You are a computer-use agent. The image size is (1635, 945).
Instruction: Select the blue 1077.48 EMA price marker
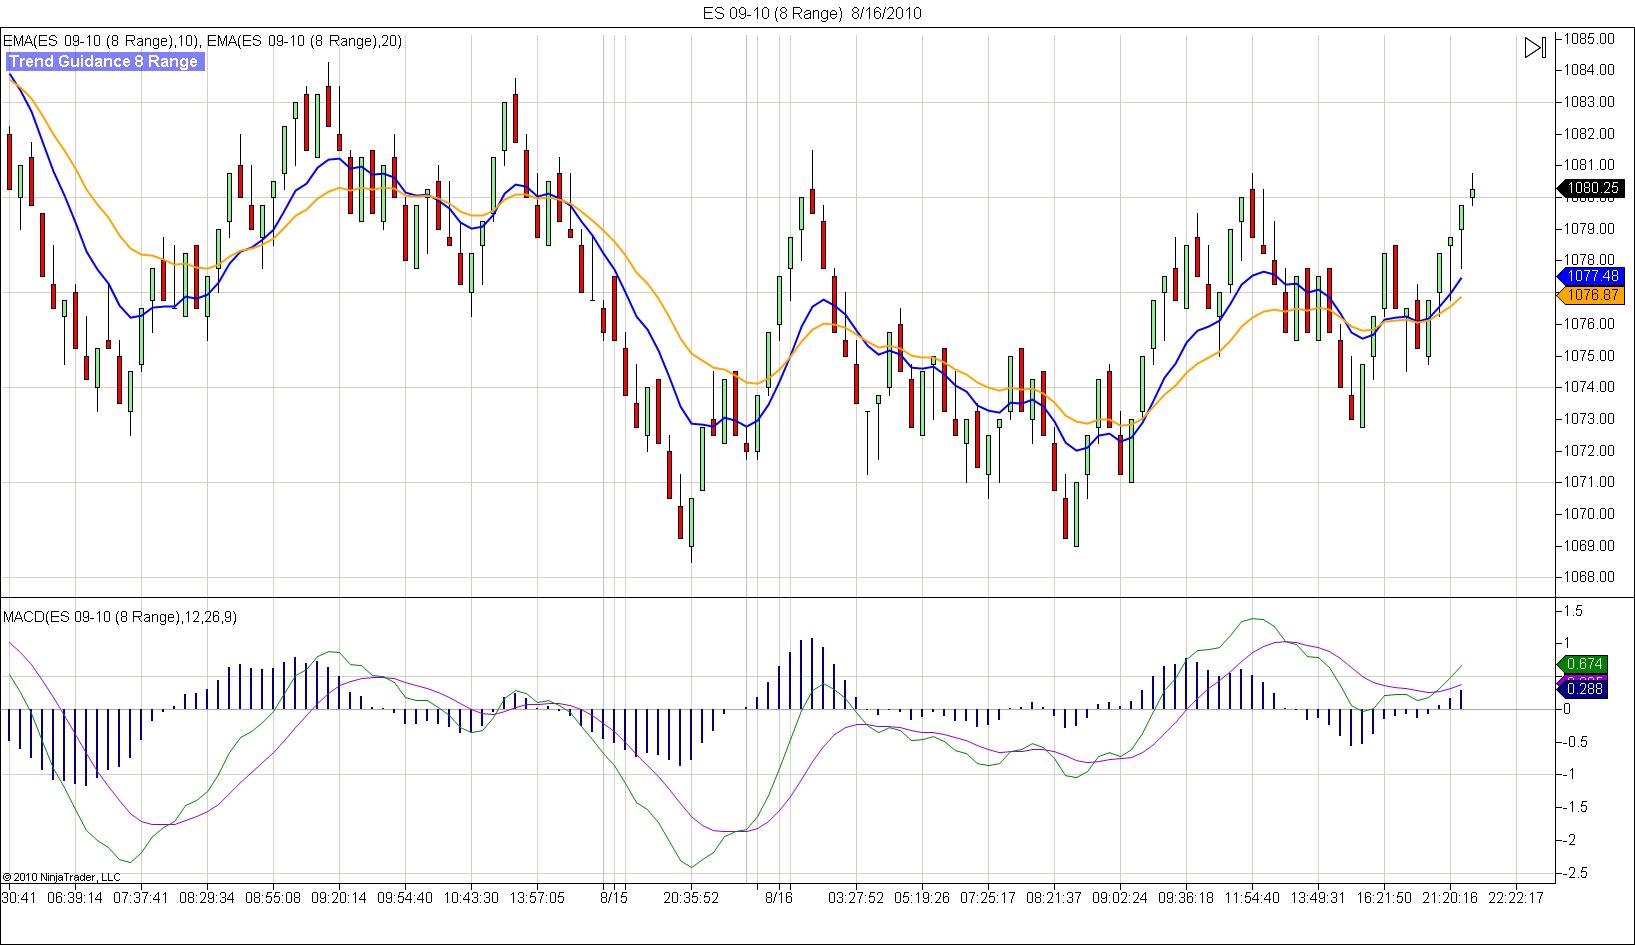(1590, 276)
